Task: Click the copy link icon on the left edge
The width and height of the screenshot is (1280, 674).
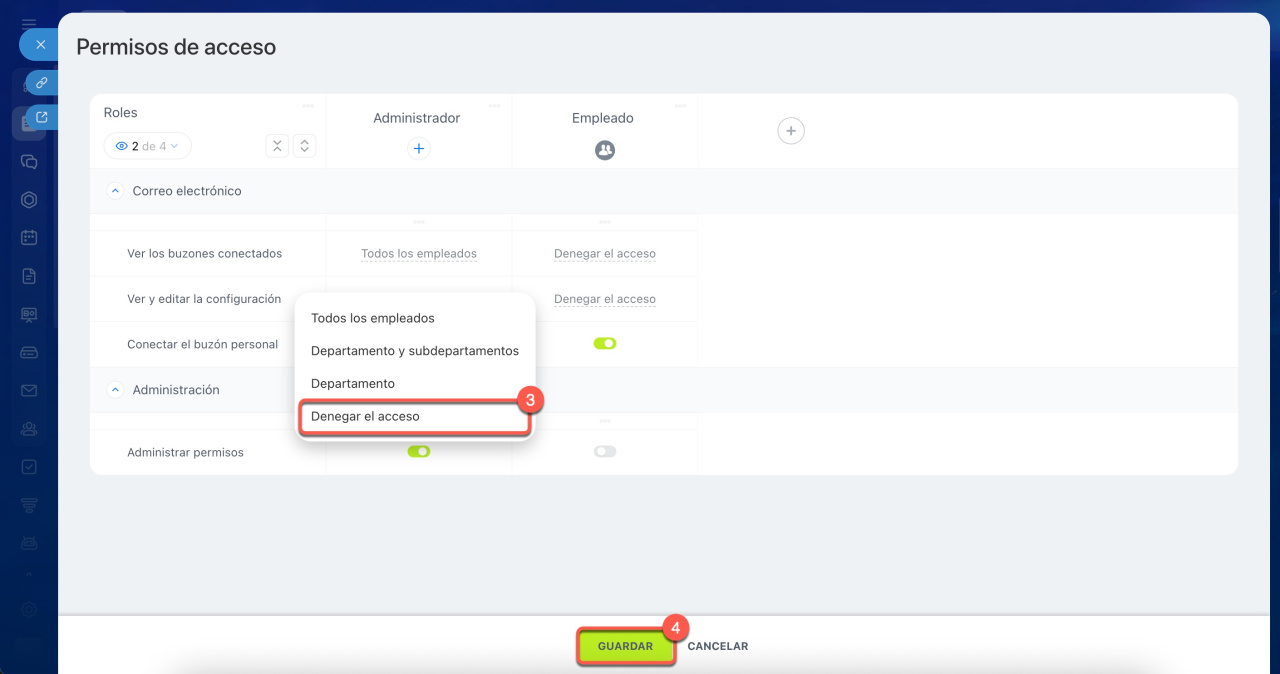Action: pos(42,83)
